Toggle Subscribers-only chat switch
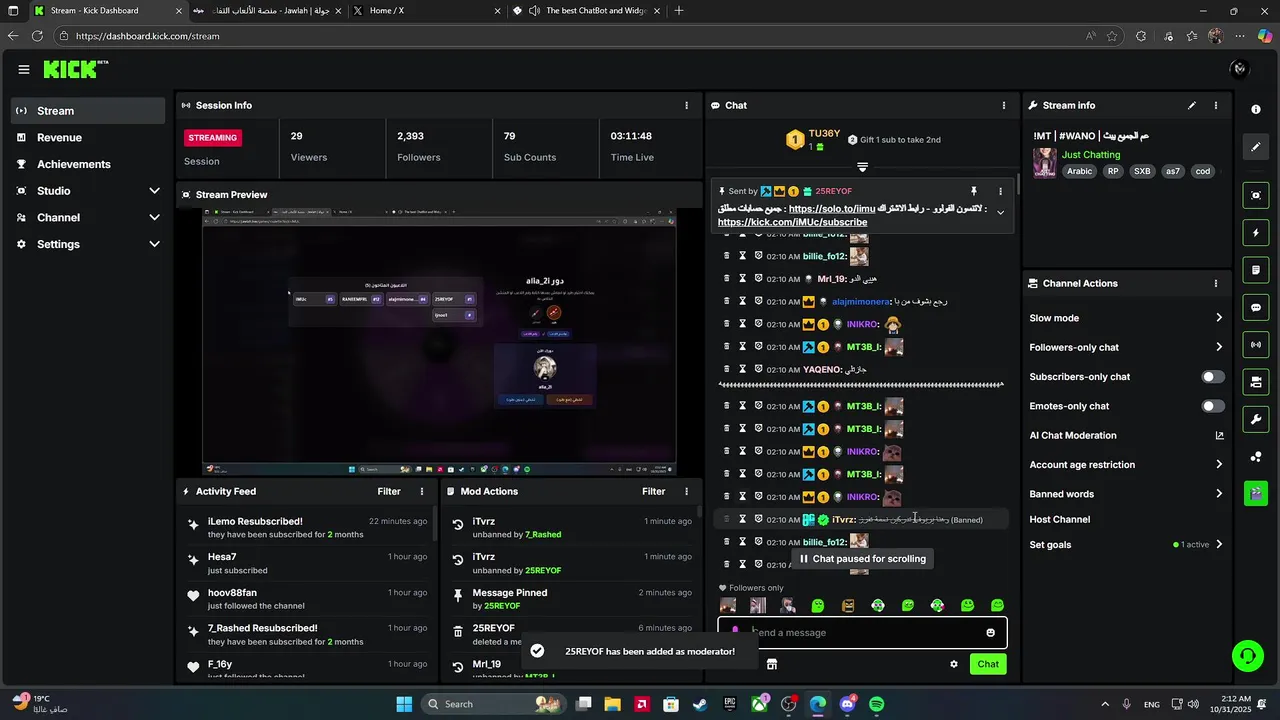This screenshot has width=1280, height=720. click(1212, 377)
